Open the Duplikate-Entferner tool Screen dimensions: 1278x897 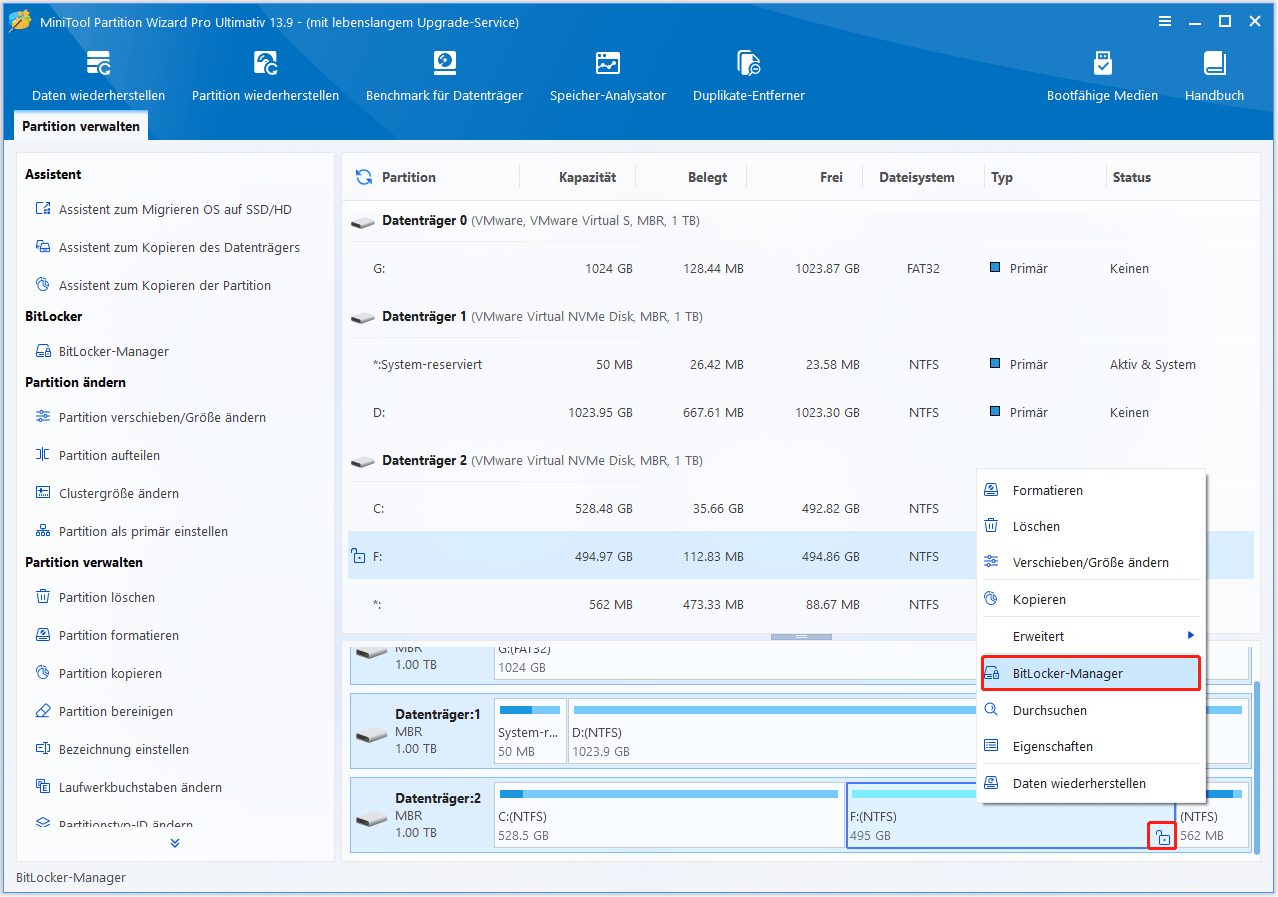(748, 76)
